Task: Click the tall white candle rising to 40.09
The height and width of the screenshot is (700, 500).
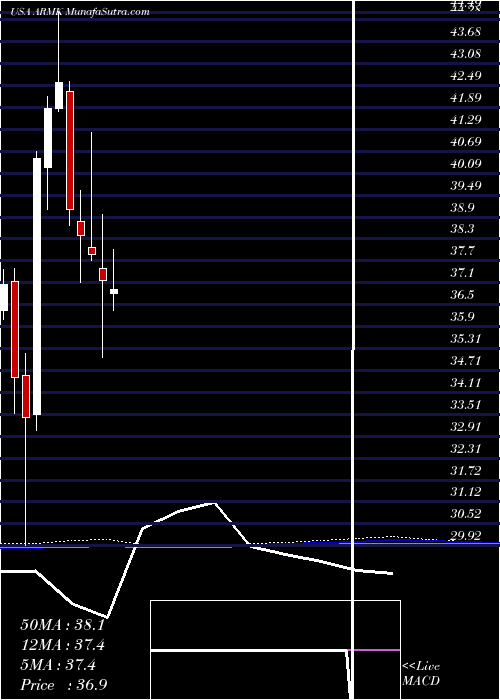Action: click(x=37, y=287)
